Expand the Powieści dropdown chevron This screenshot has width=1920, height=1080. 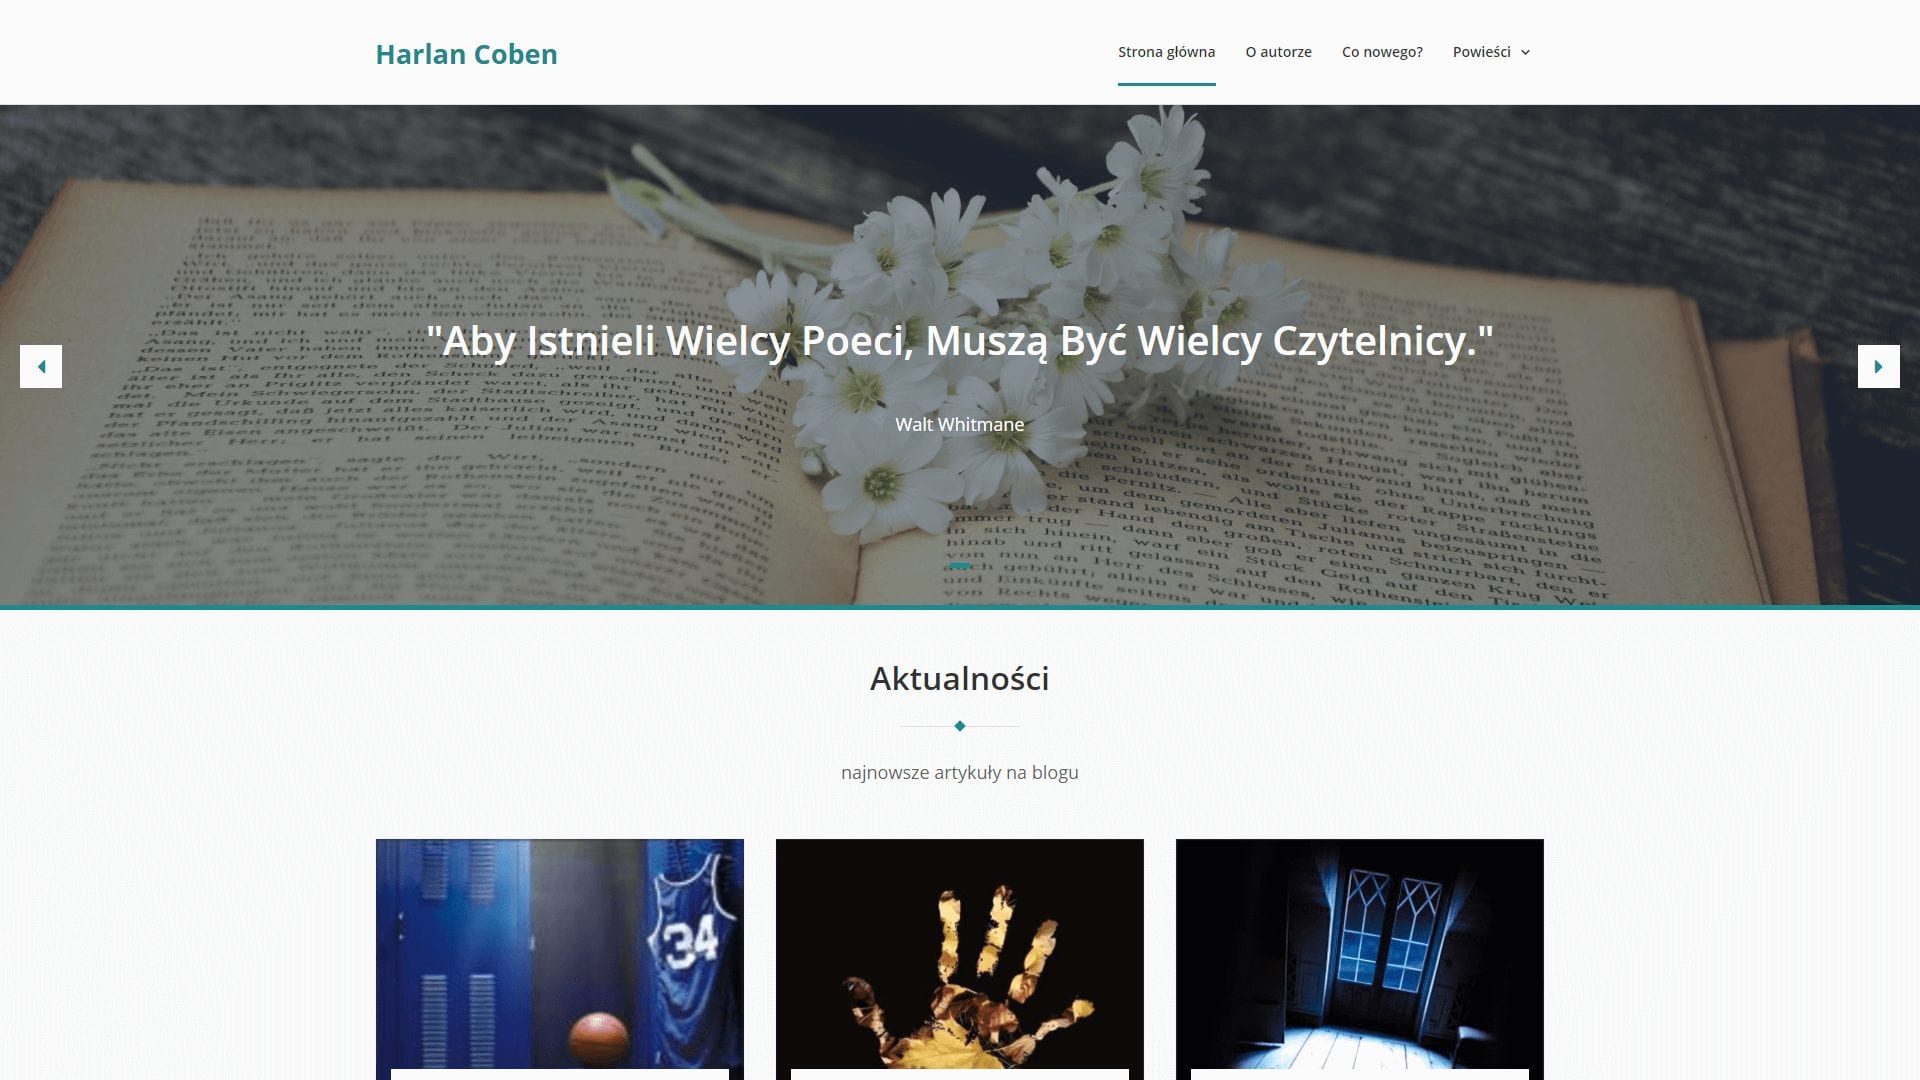point(1525,53)
